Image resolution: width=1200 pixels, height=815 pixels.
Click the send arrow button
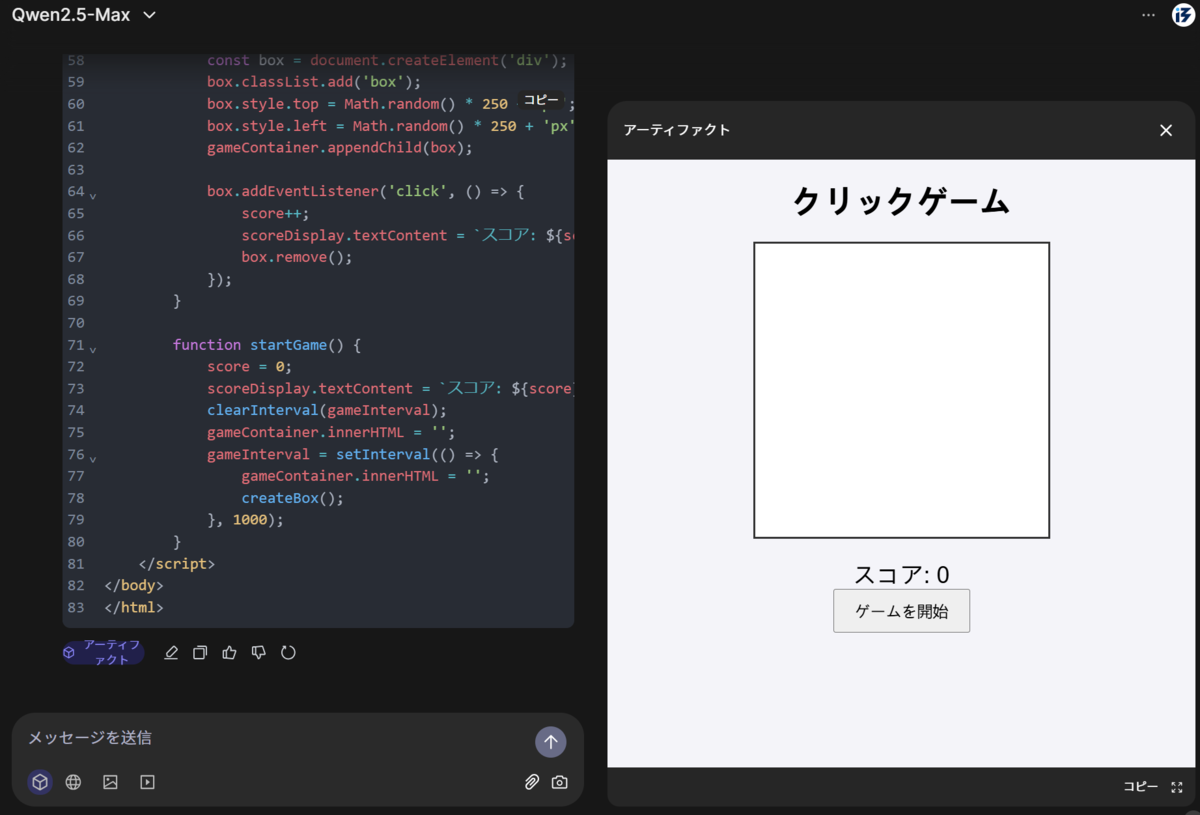point(551,742)
